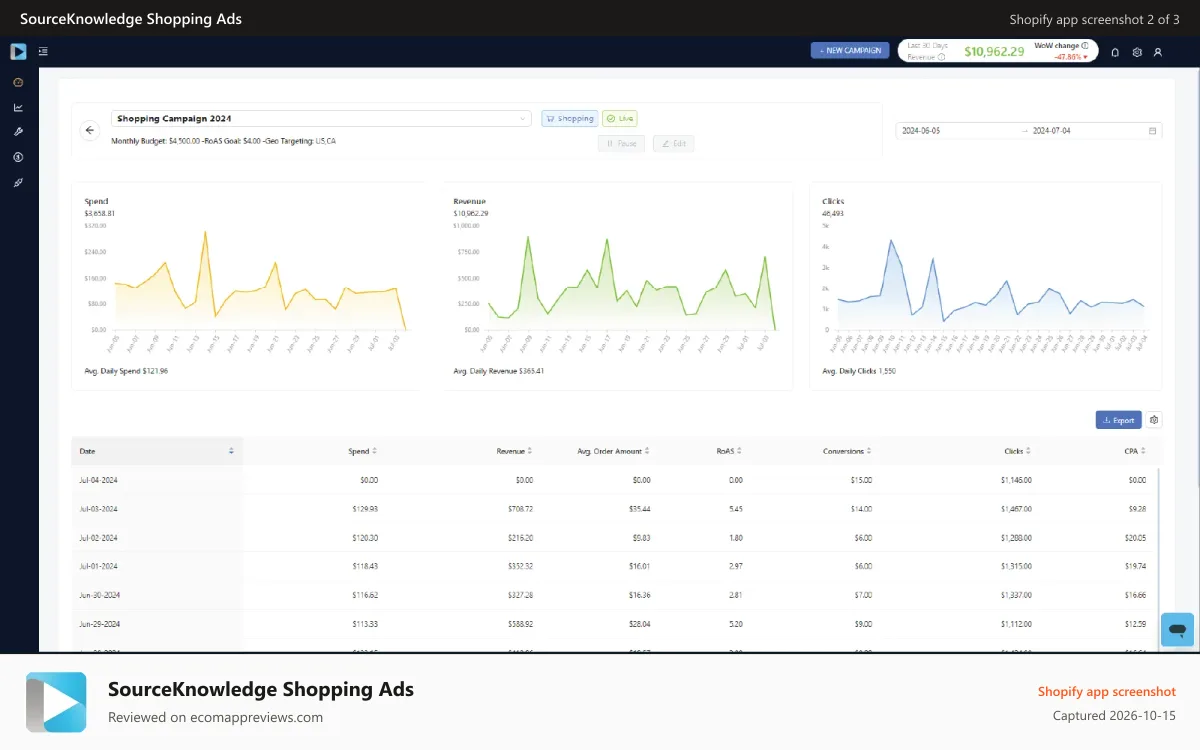Viewport: 1200px width, 750px height.
Task: Open the dashboard gauge sidebar icon
Action: tap(18, 82)
